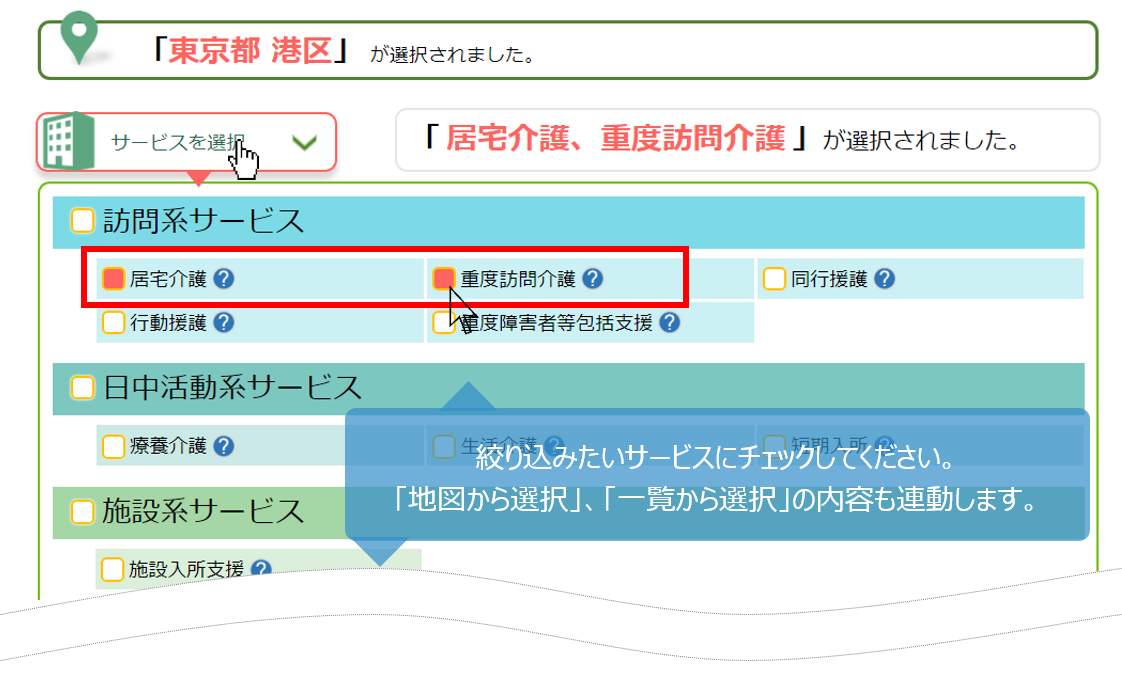Click the green building icon in service selector
This screenshot has width=1122, height=687.
(x=69, y=141)
